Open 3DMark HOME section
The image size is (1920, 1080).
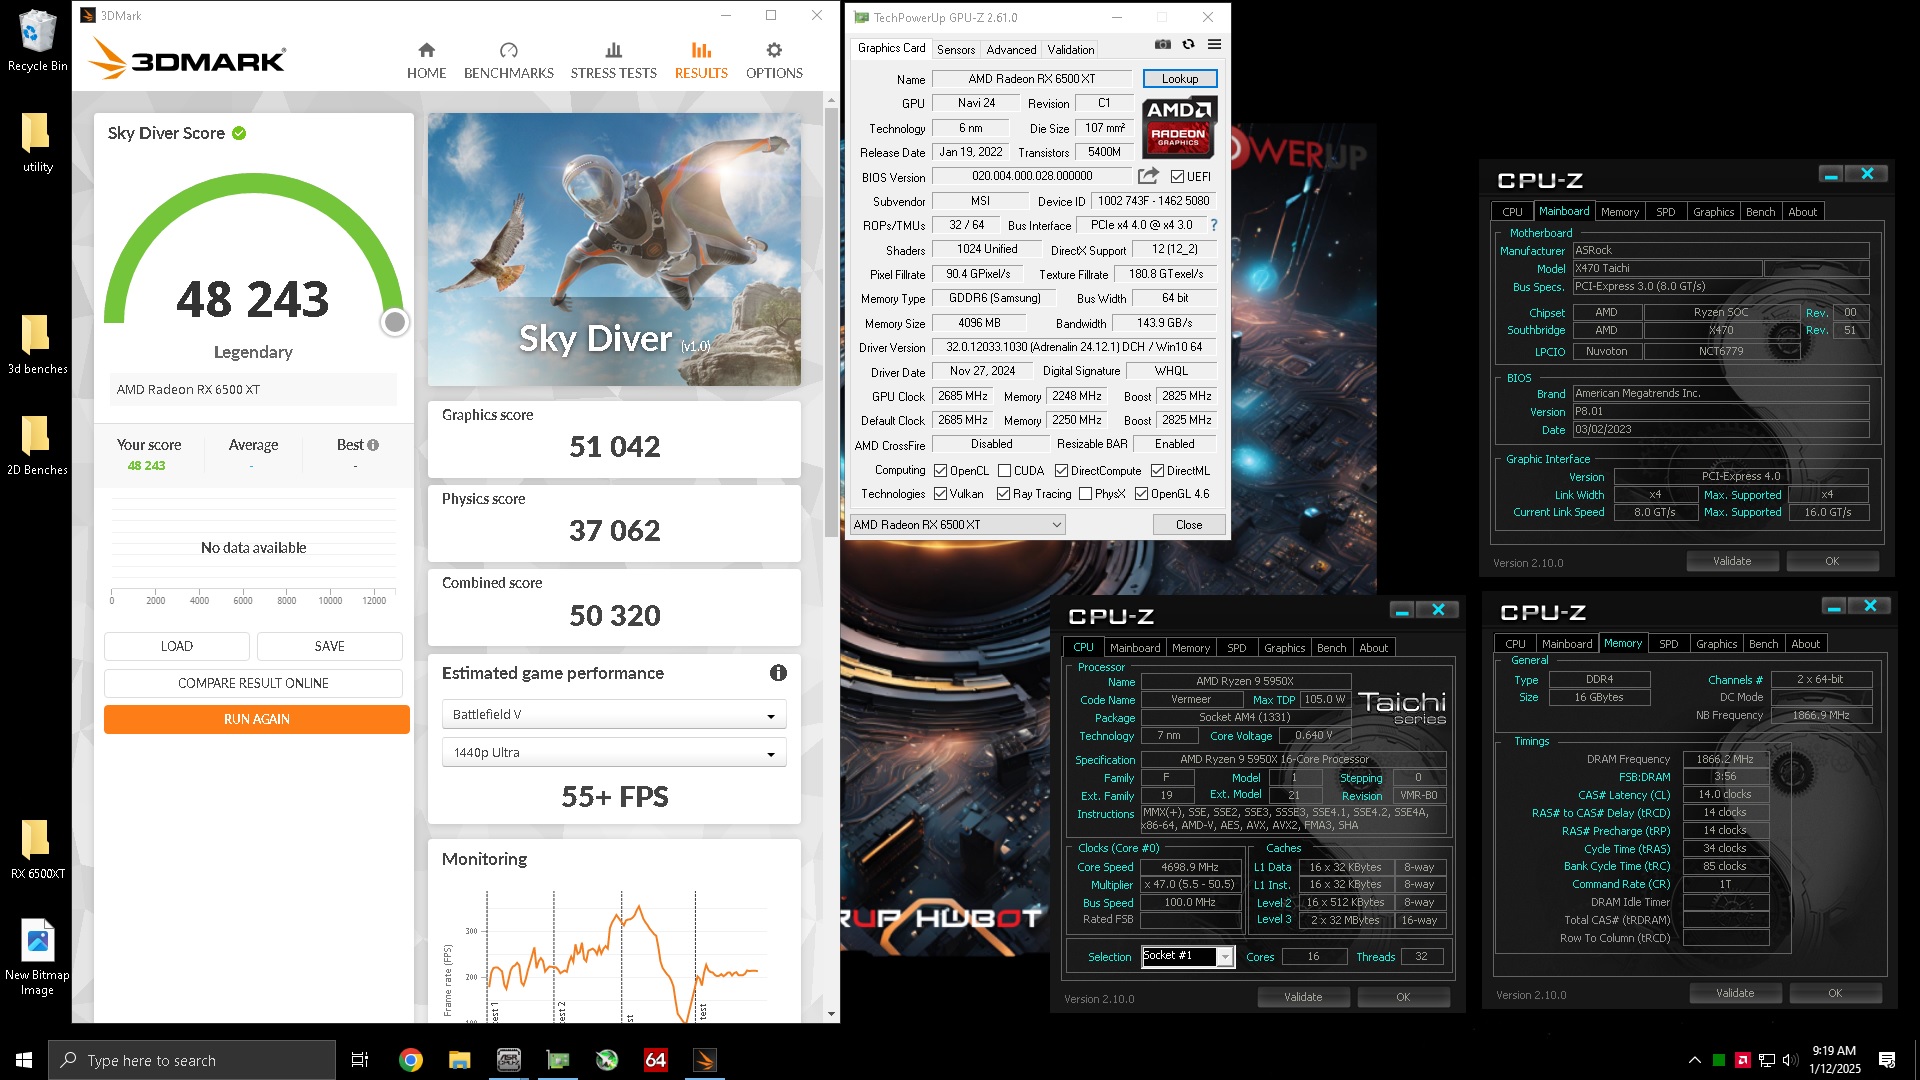coord(426,61)
